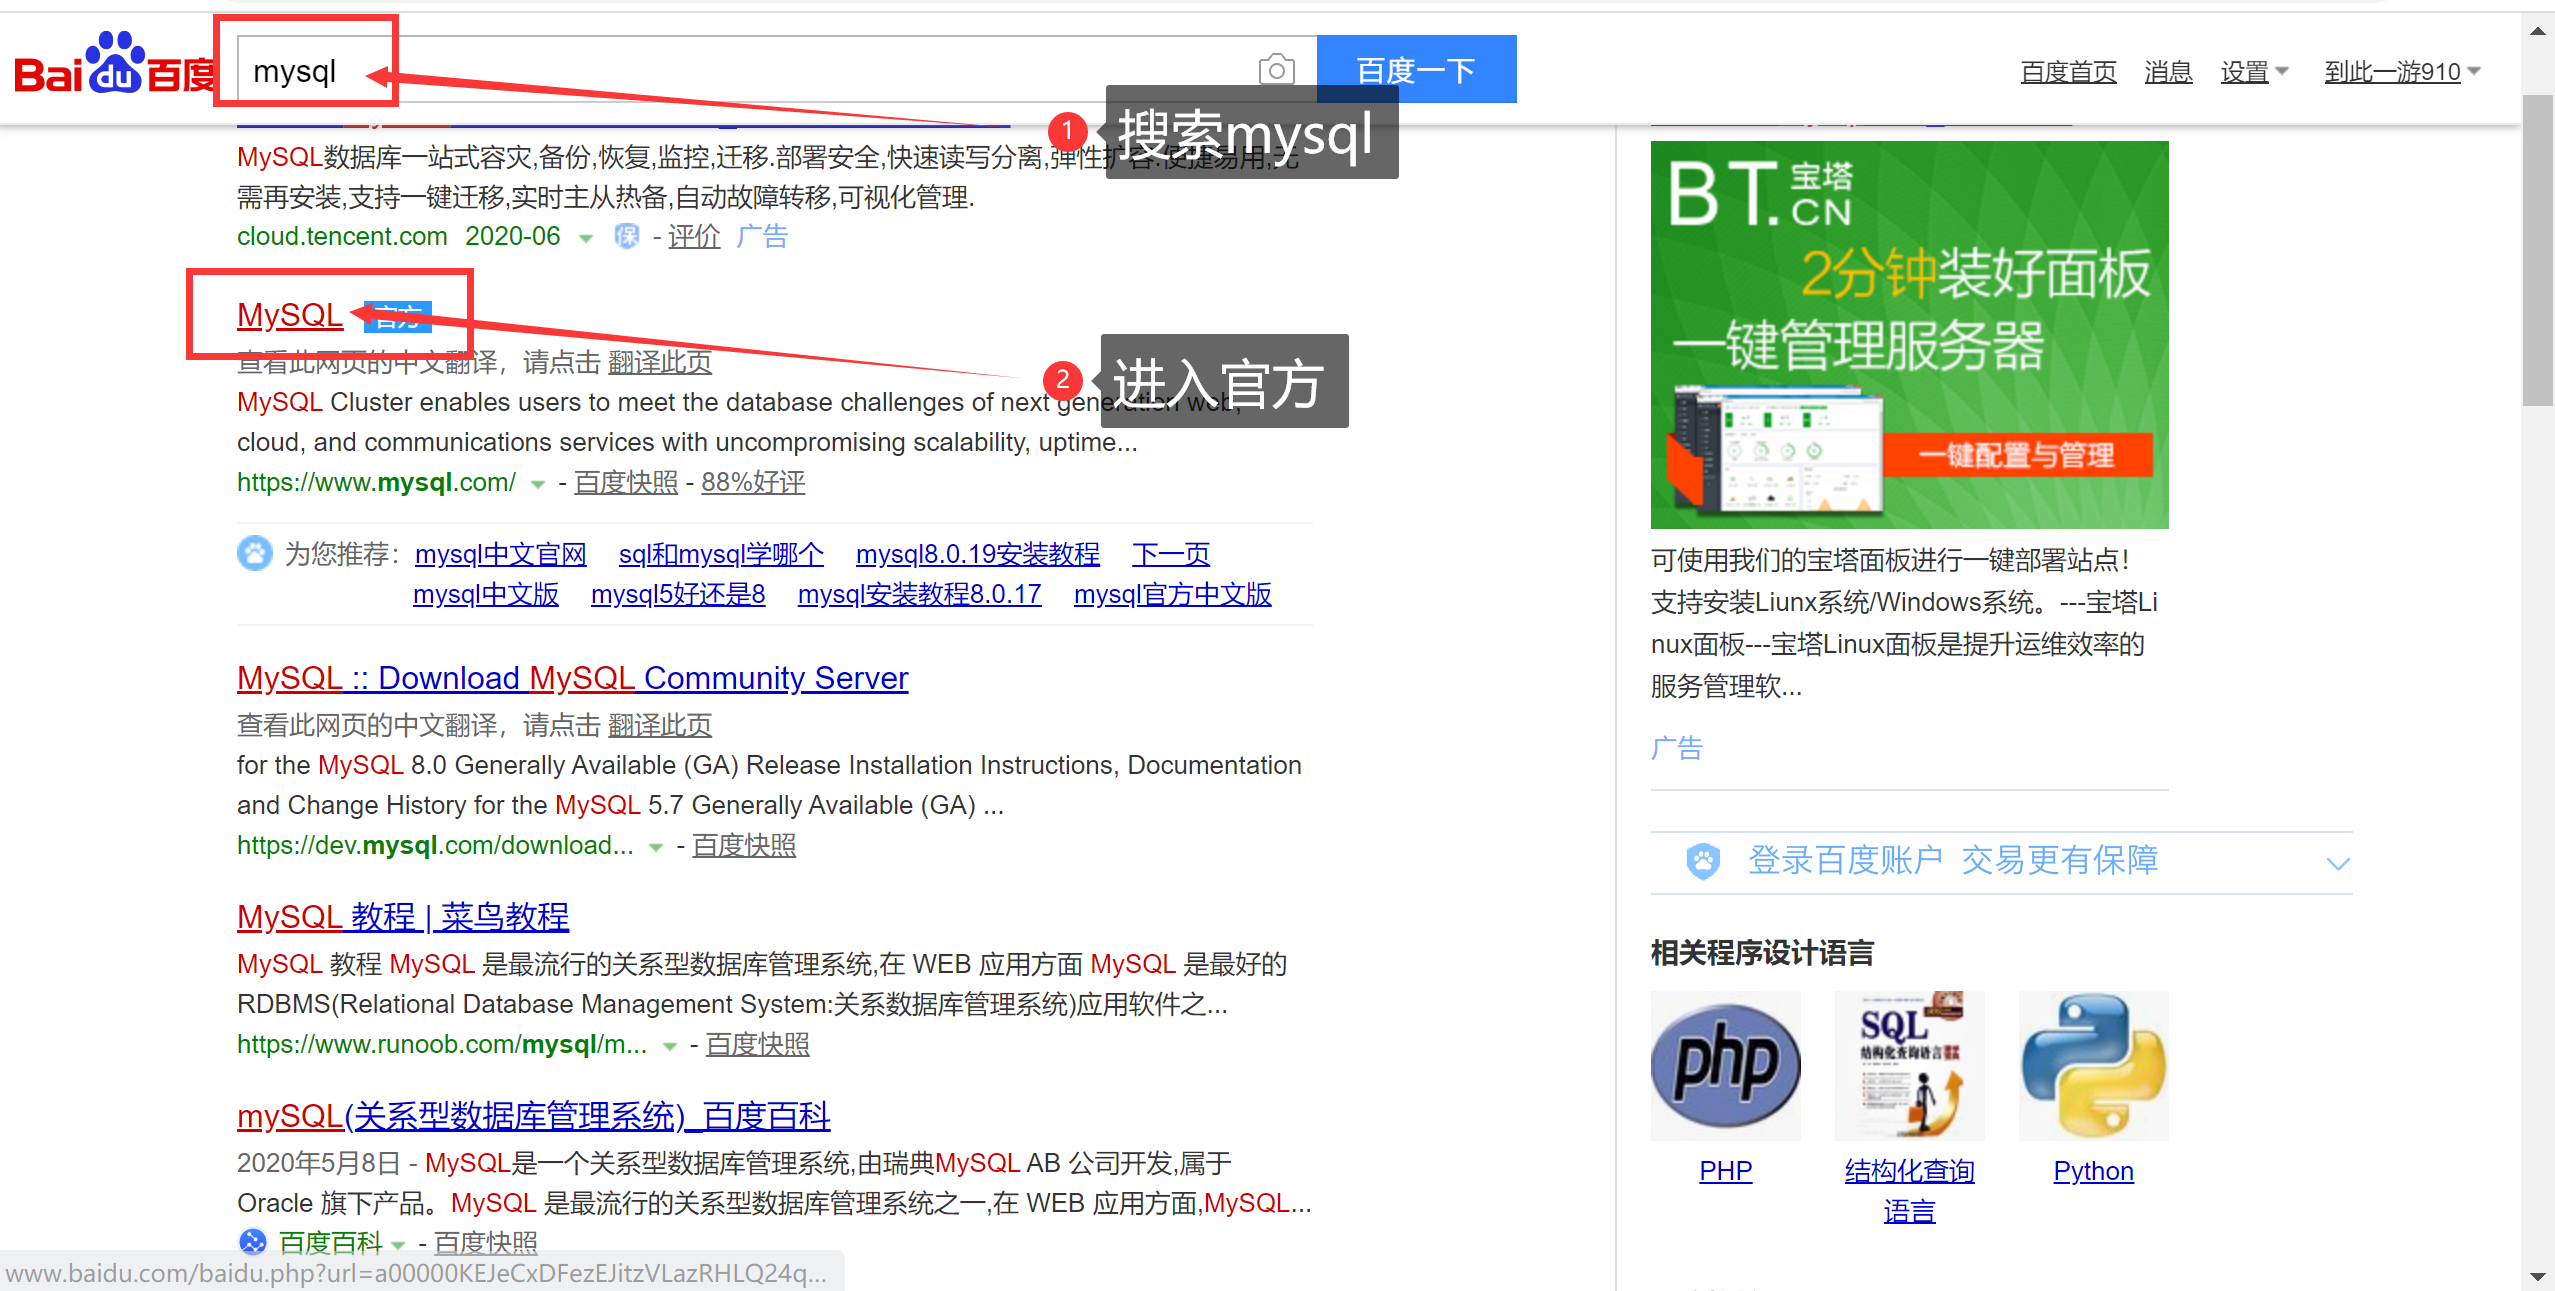The width and height of the screenshot is (2555, 1291).
Task: Click the scrollbar down arrow
Action: (x=2537, y=1276)
